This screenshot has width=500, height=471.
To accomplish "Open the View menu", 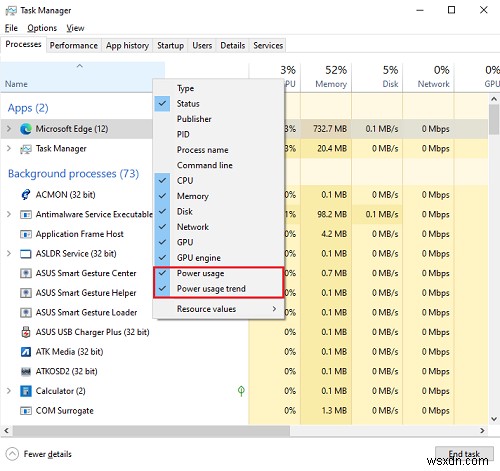I will pos(75,28).
